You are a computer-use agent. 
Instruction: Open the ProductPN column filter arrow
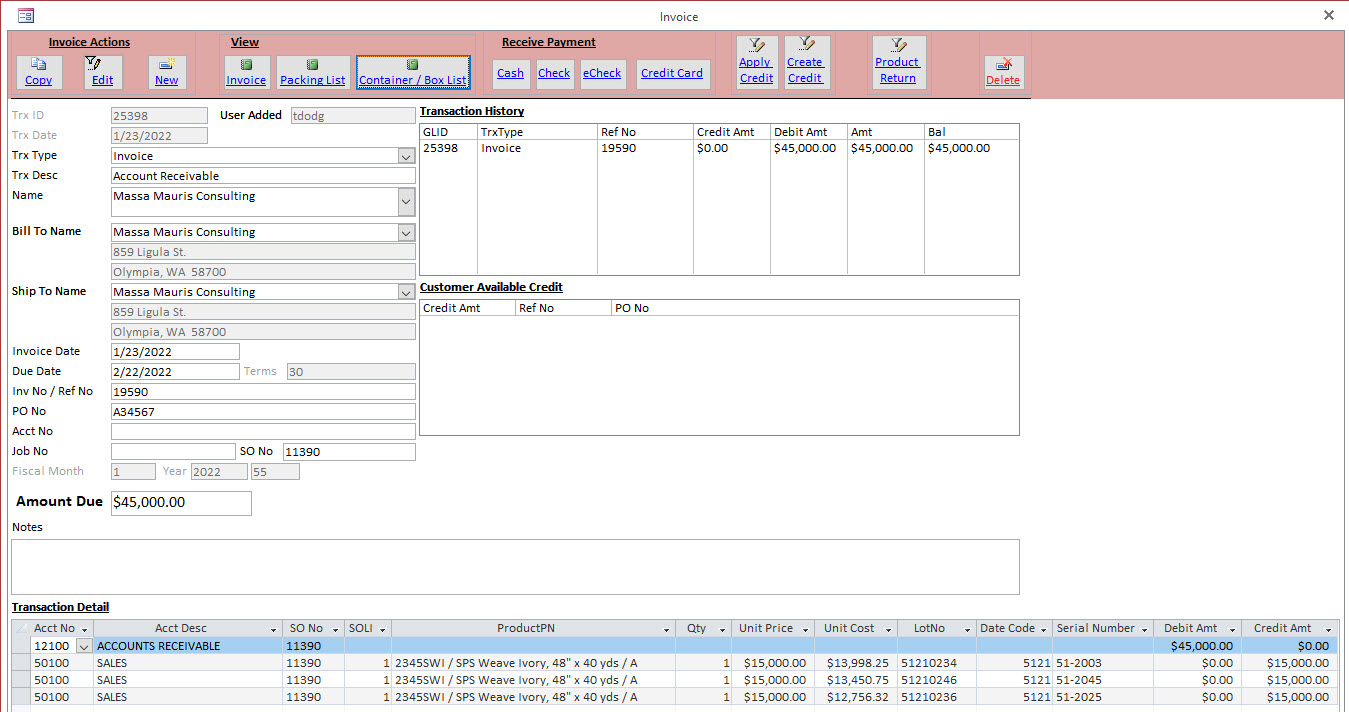click(x=667, y=629)
